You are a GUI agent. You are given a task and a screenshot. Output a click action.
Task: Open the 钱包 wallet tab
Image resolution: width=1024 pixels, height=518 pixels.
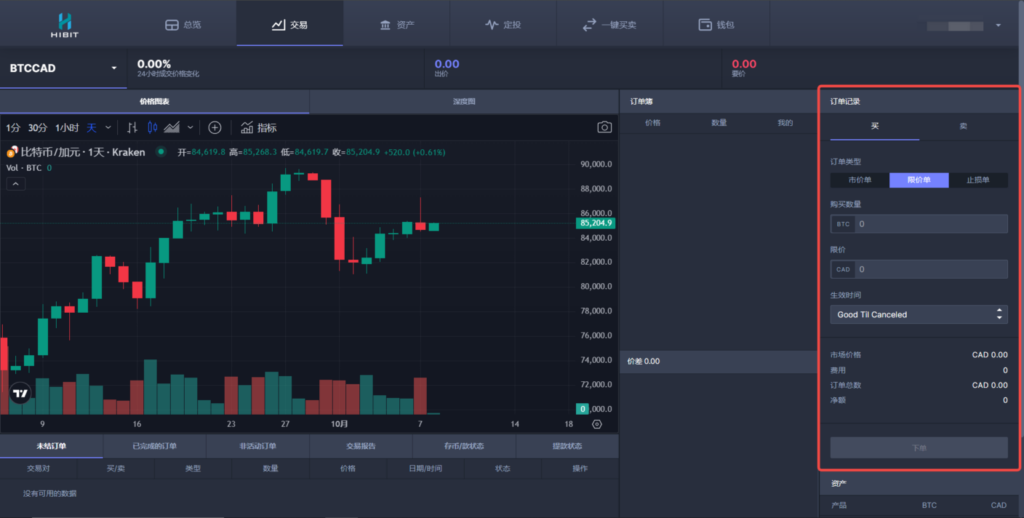718,24
